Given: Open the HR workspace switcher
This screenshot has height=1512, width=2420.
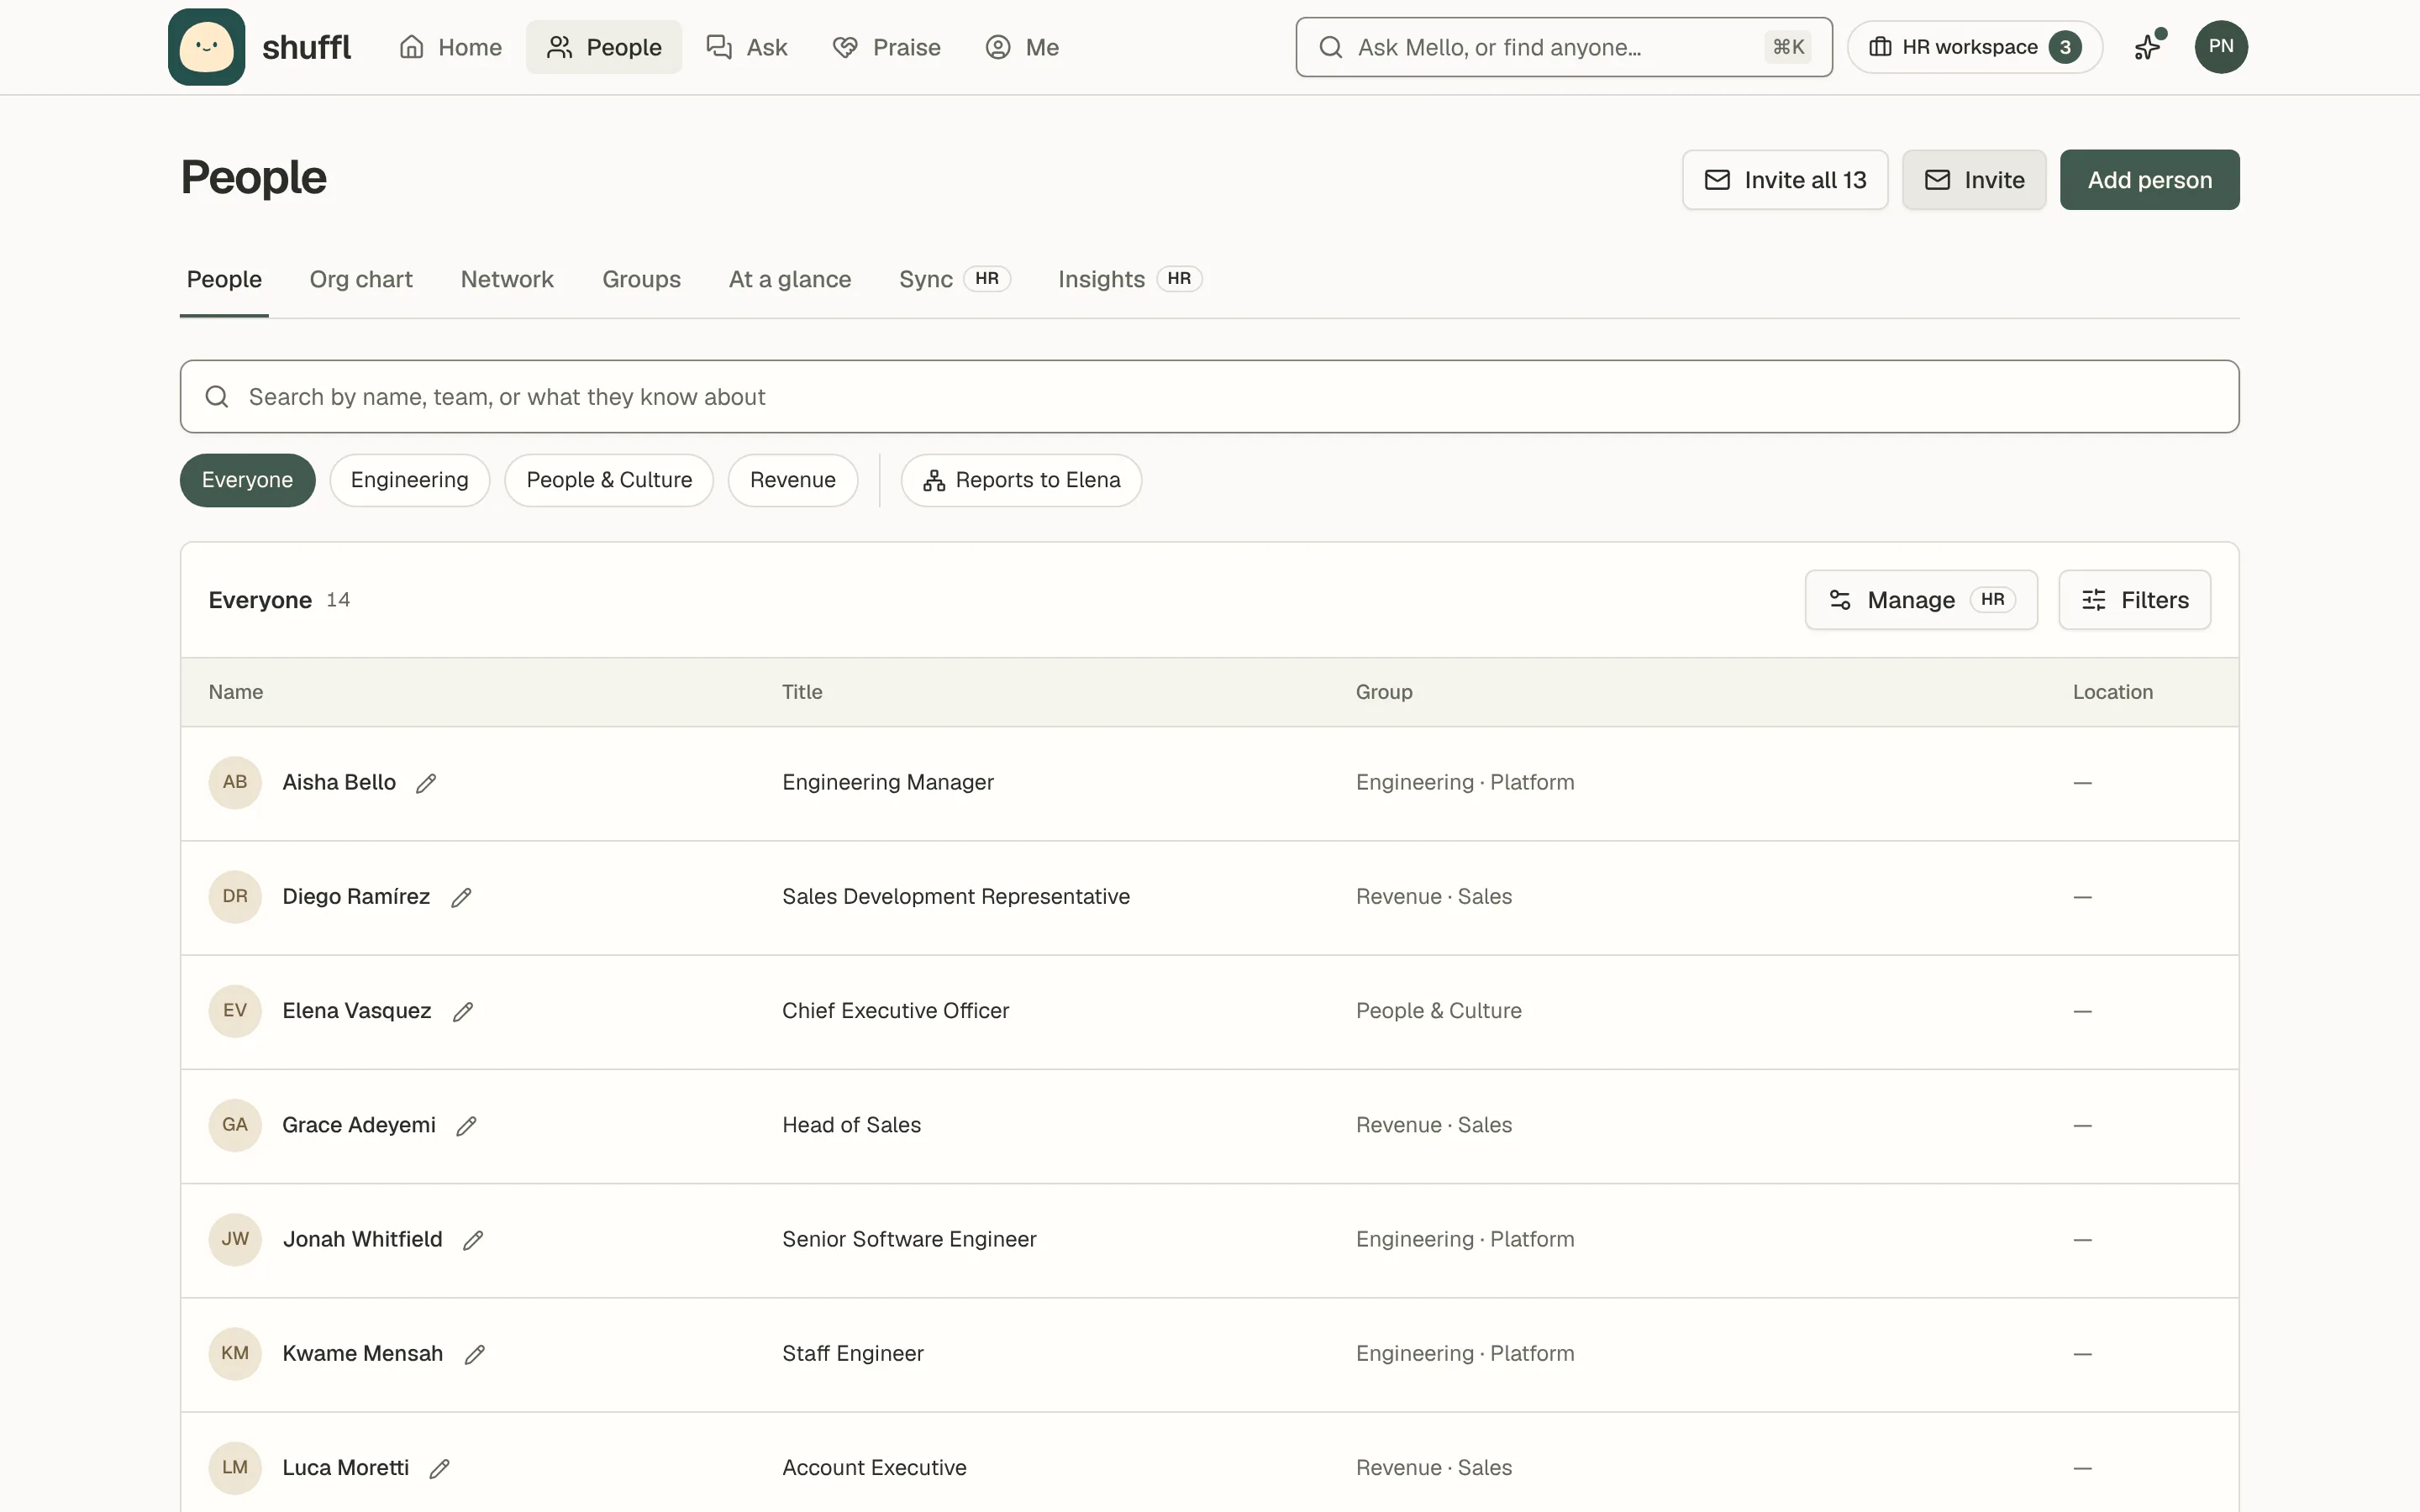Looking at the screenshot, I should (1974, 47).
